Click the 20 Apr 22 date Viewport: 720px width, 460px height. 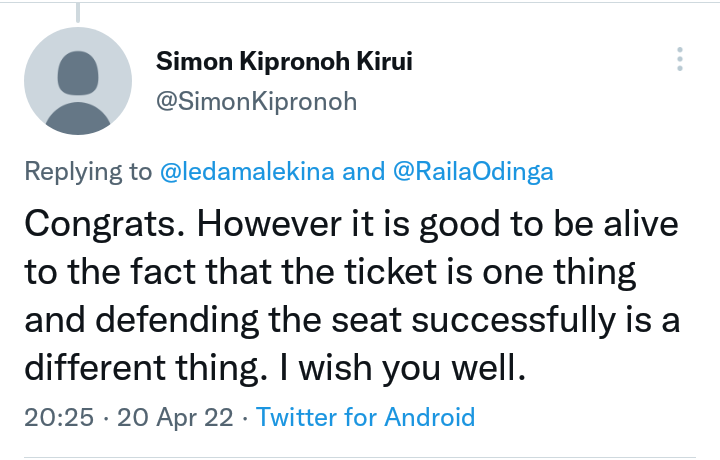click(175, 417)
